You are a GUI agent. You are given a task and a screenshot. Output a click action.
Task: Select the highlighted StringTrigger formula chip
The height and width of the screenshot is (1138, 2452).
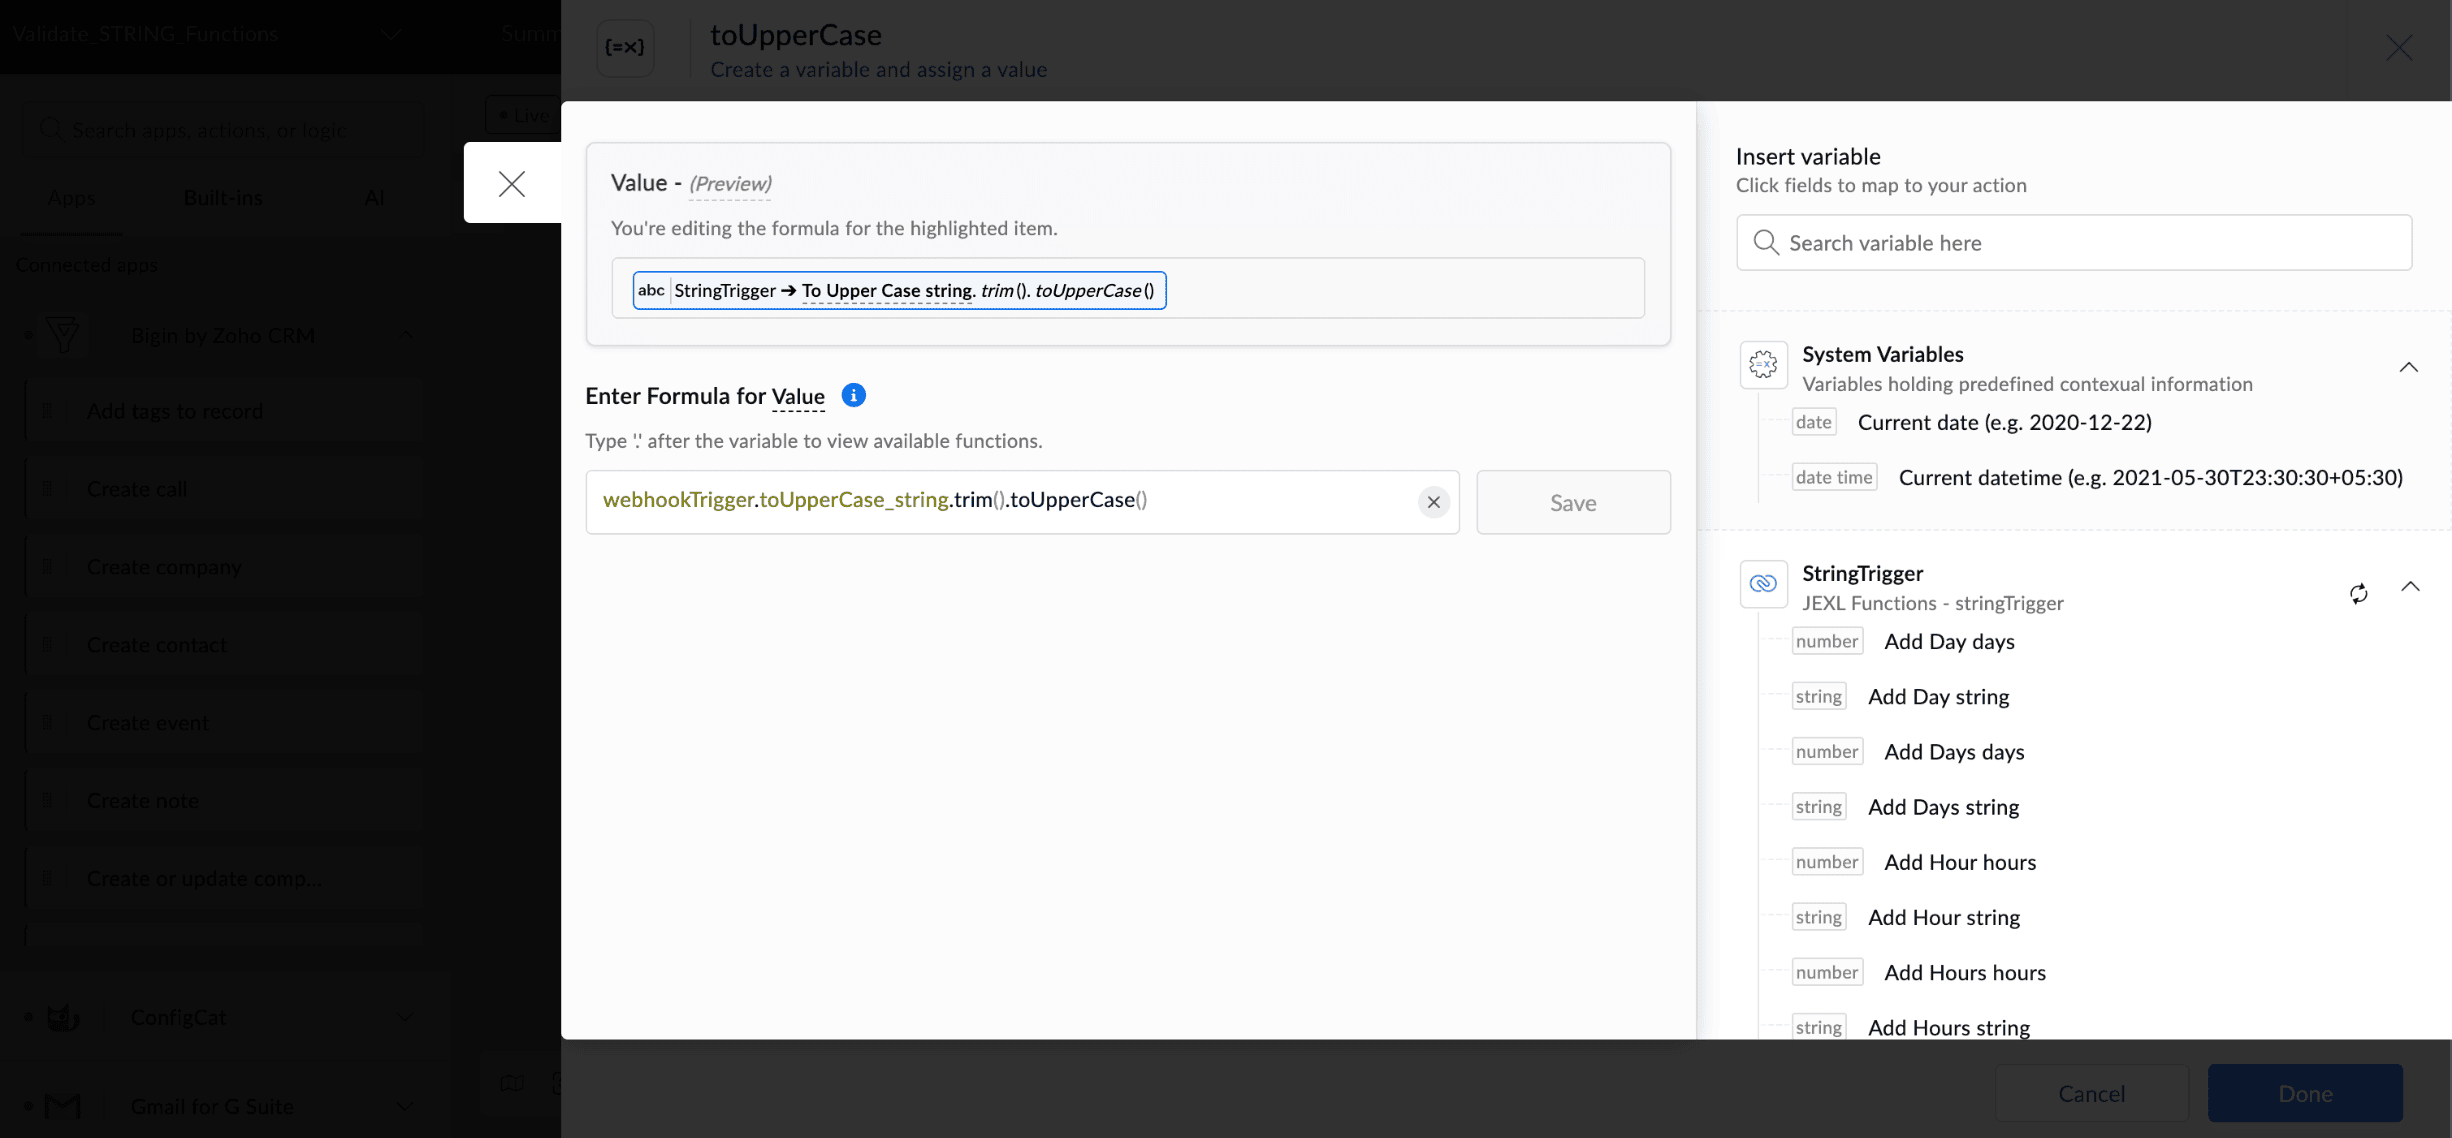tap(899, 290)
